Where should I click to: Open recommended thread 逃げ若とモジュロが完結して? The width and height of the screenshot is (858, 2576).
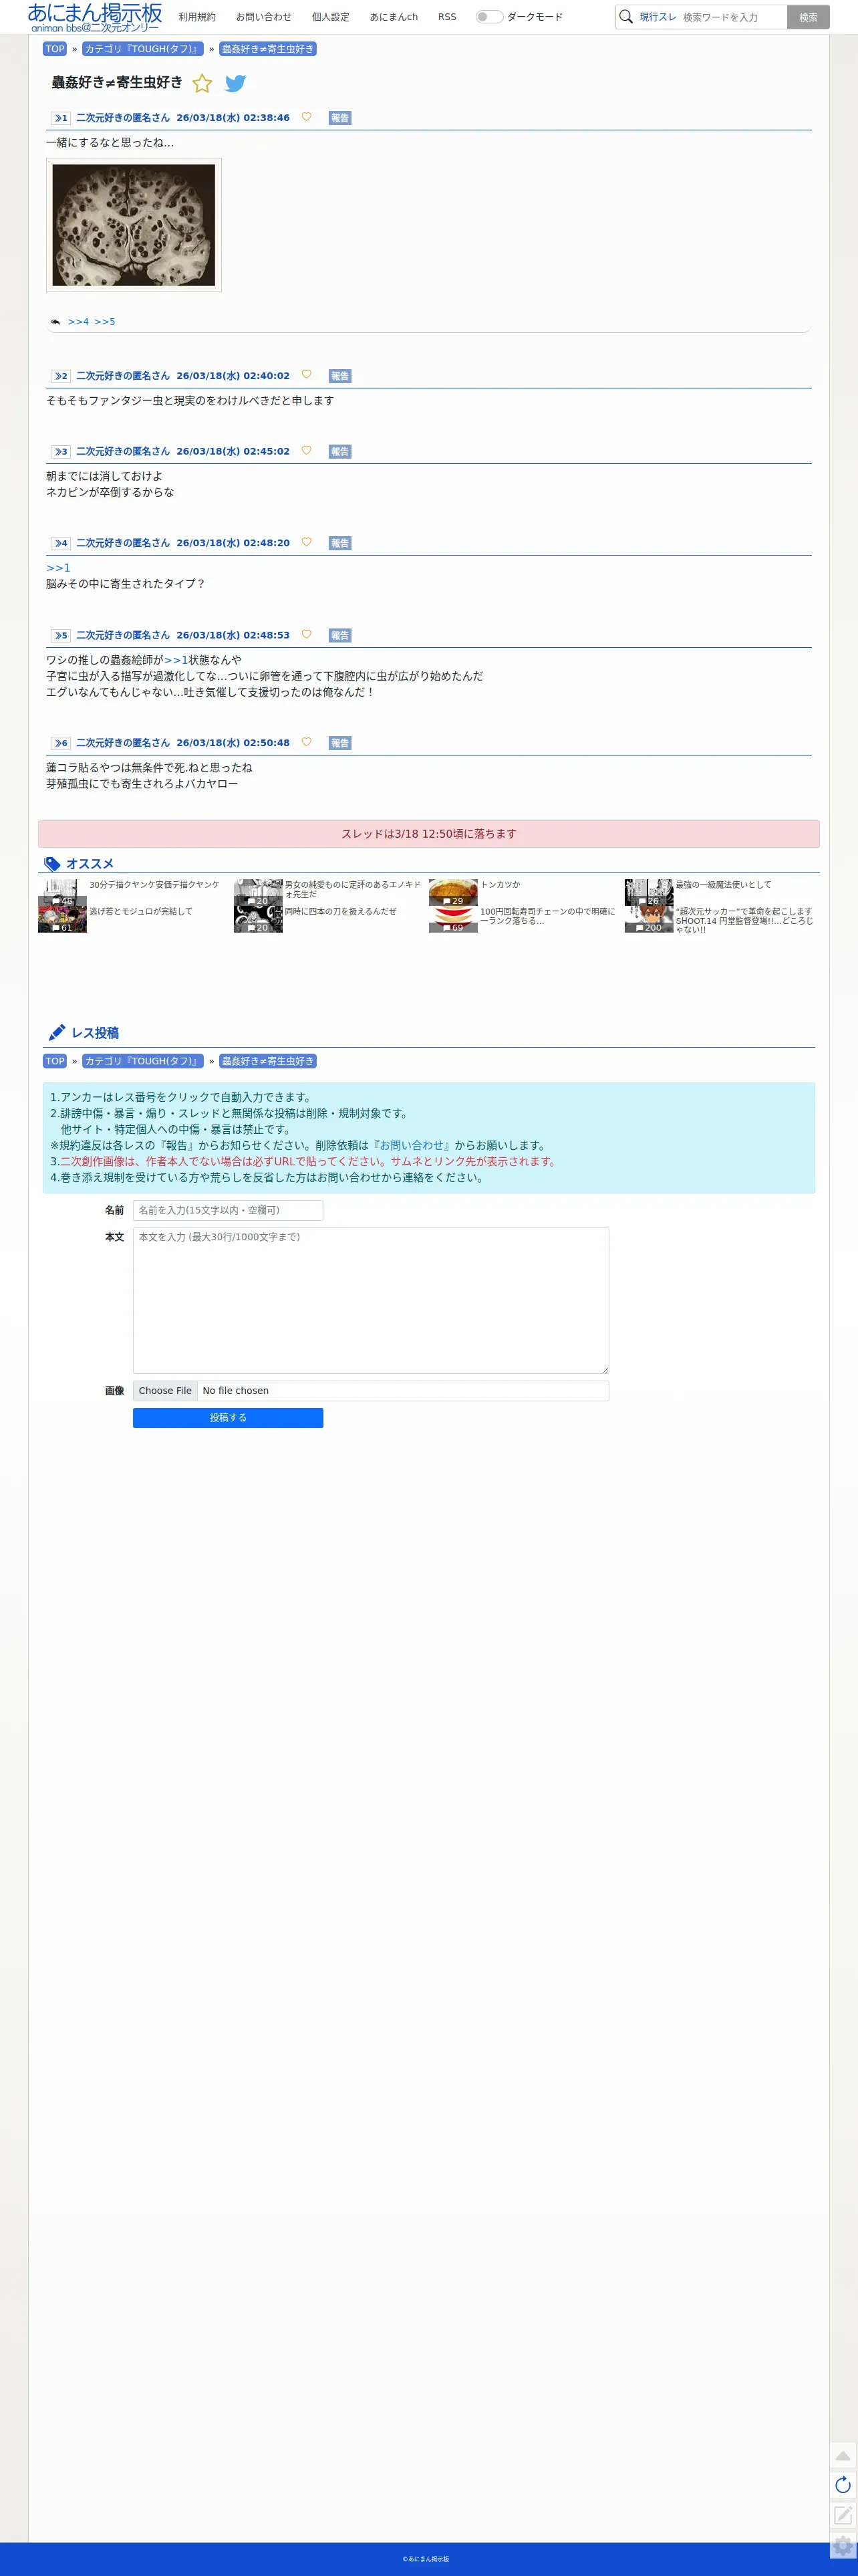click(x=140, y=912)
